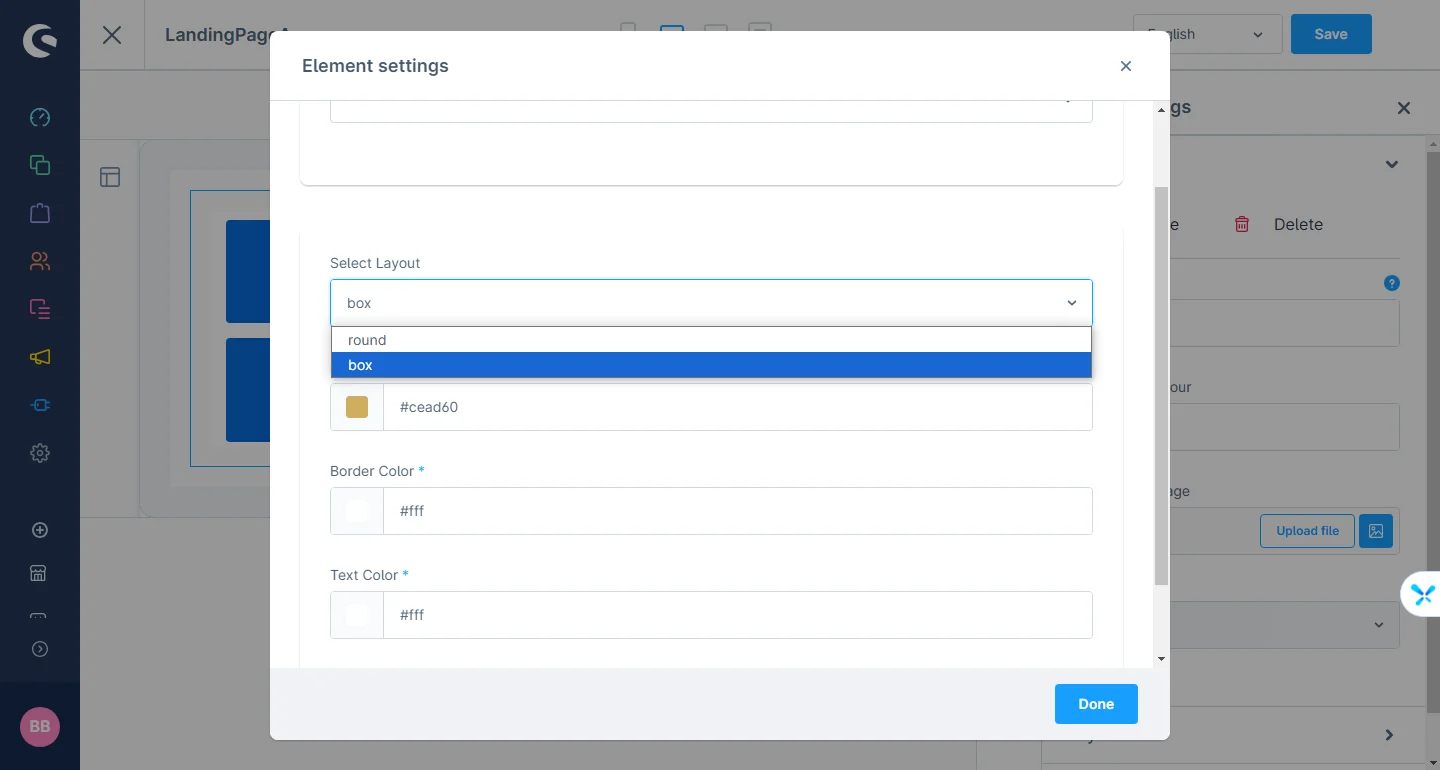Open the Customers icon in sidebar
Viewport: 1440px width, 770px height.
point(40,261)
